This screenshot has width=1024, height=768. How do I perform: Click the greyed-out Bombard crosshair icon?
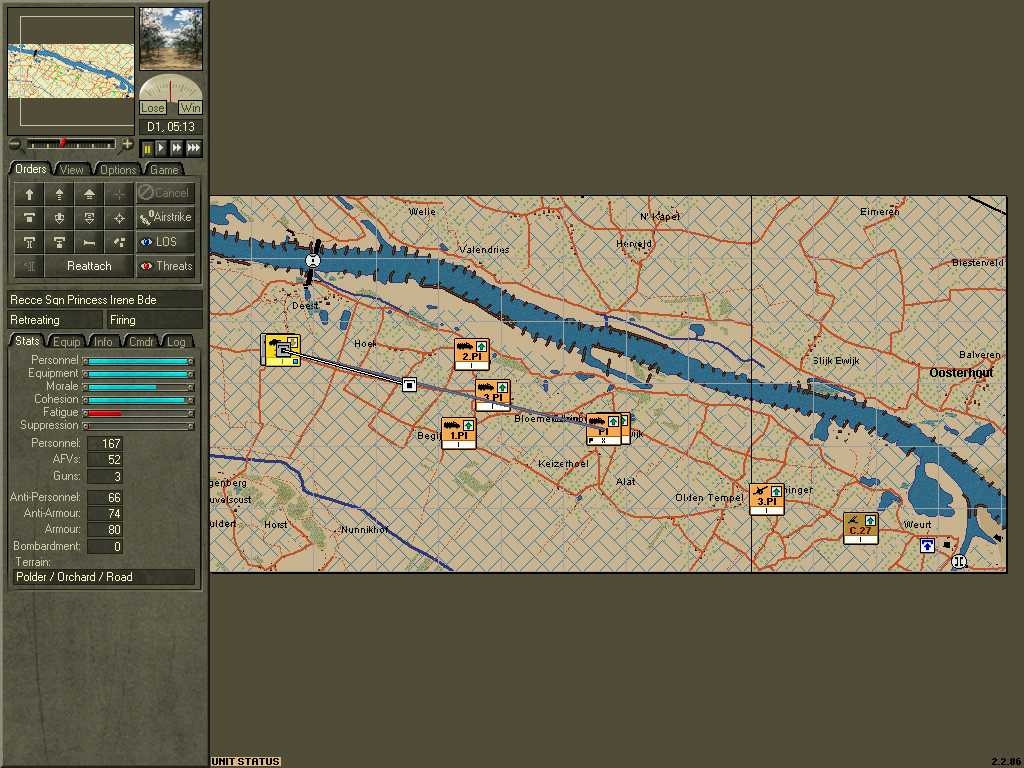(x=119, y=193)
